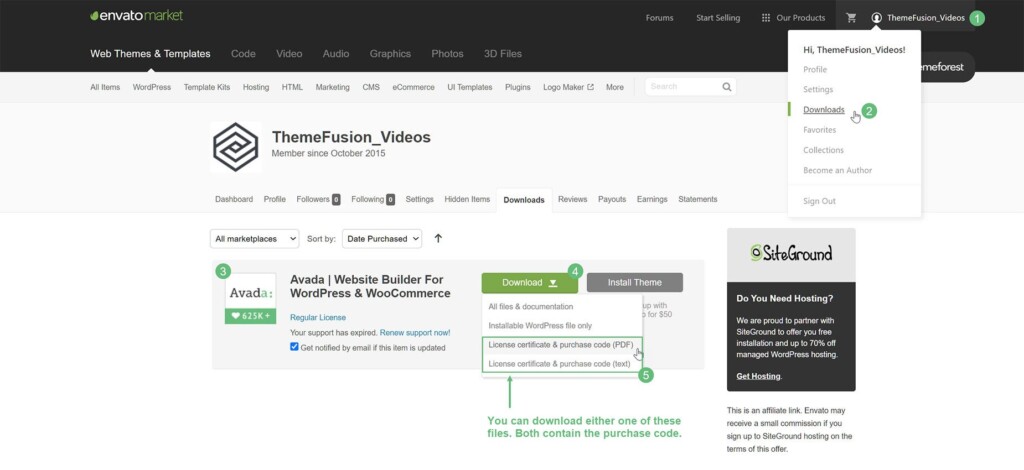Open the Payouts tab
1024x470 pixels.
coord(612,199)
